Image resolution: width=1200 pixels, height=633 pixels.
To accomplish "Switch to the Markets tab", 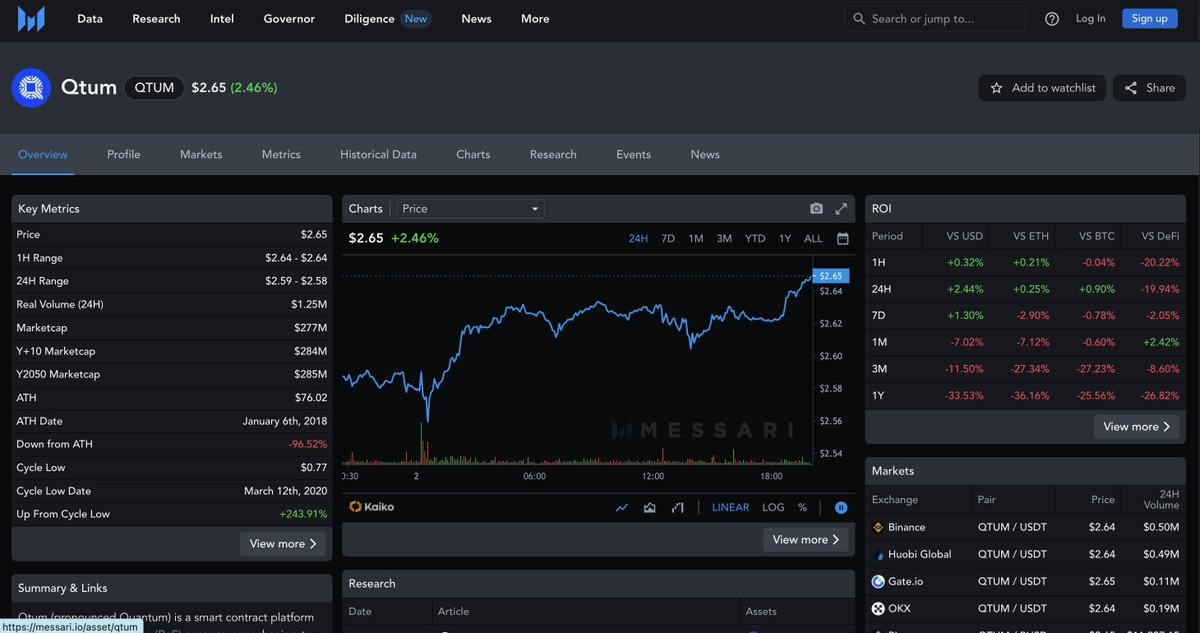I will [201, 154].
